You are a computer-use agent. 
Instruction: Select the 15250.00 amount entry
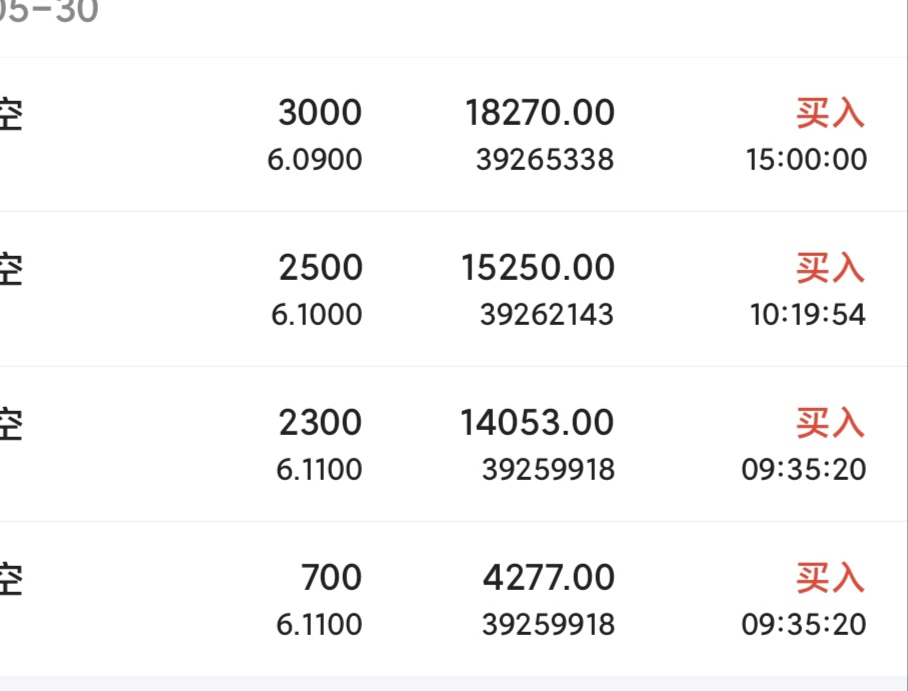pyautogui.click(x=538, y=268)
